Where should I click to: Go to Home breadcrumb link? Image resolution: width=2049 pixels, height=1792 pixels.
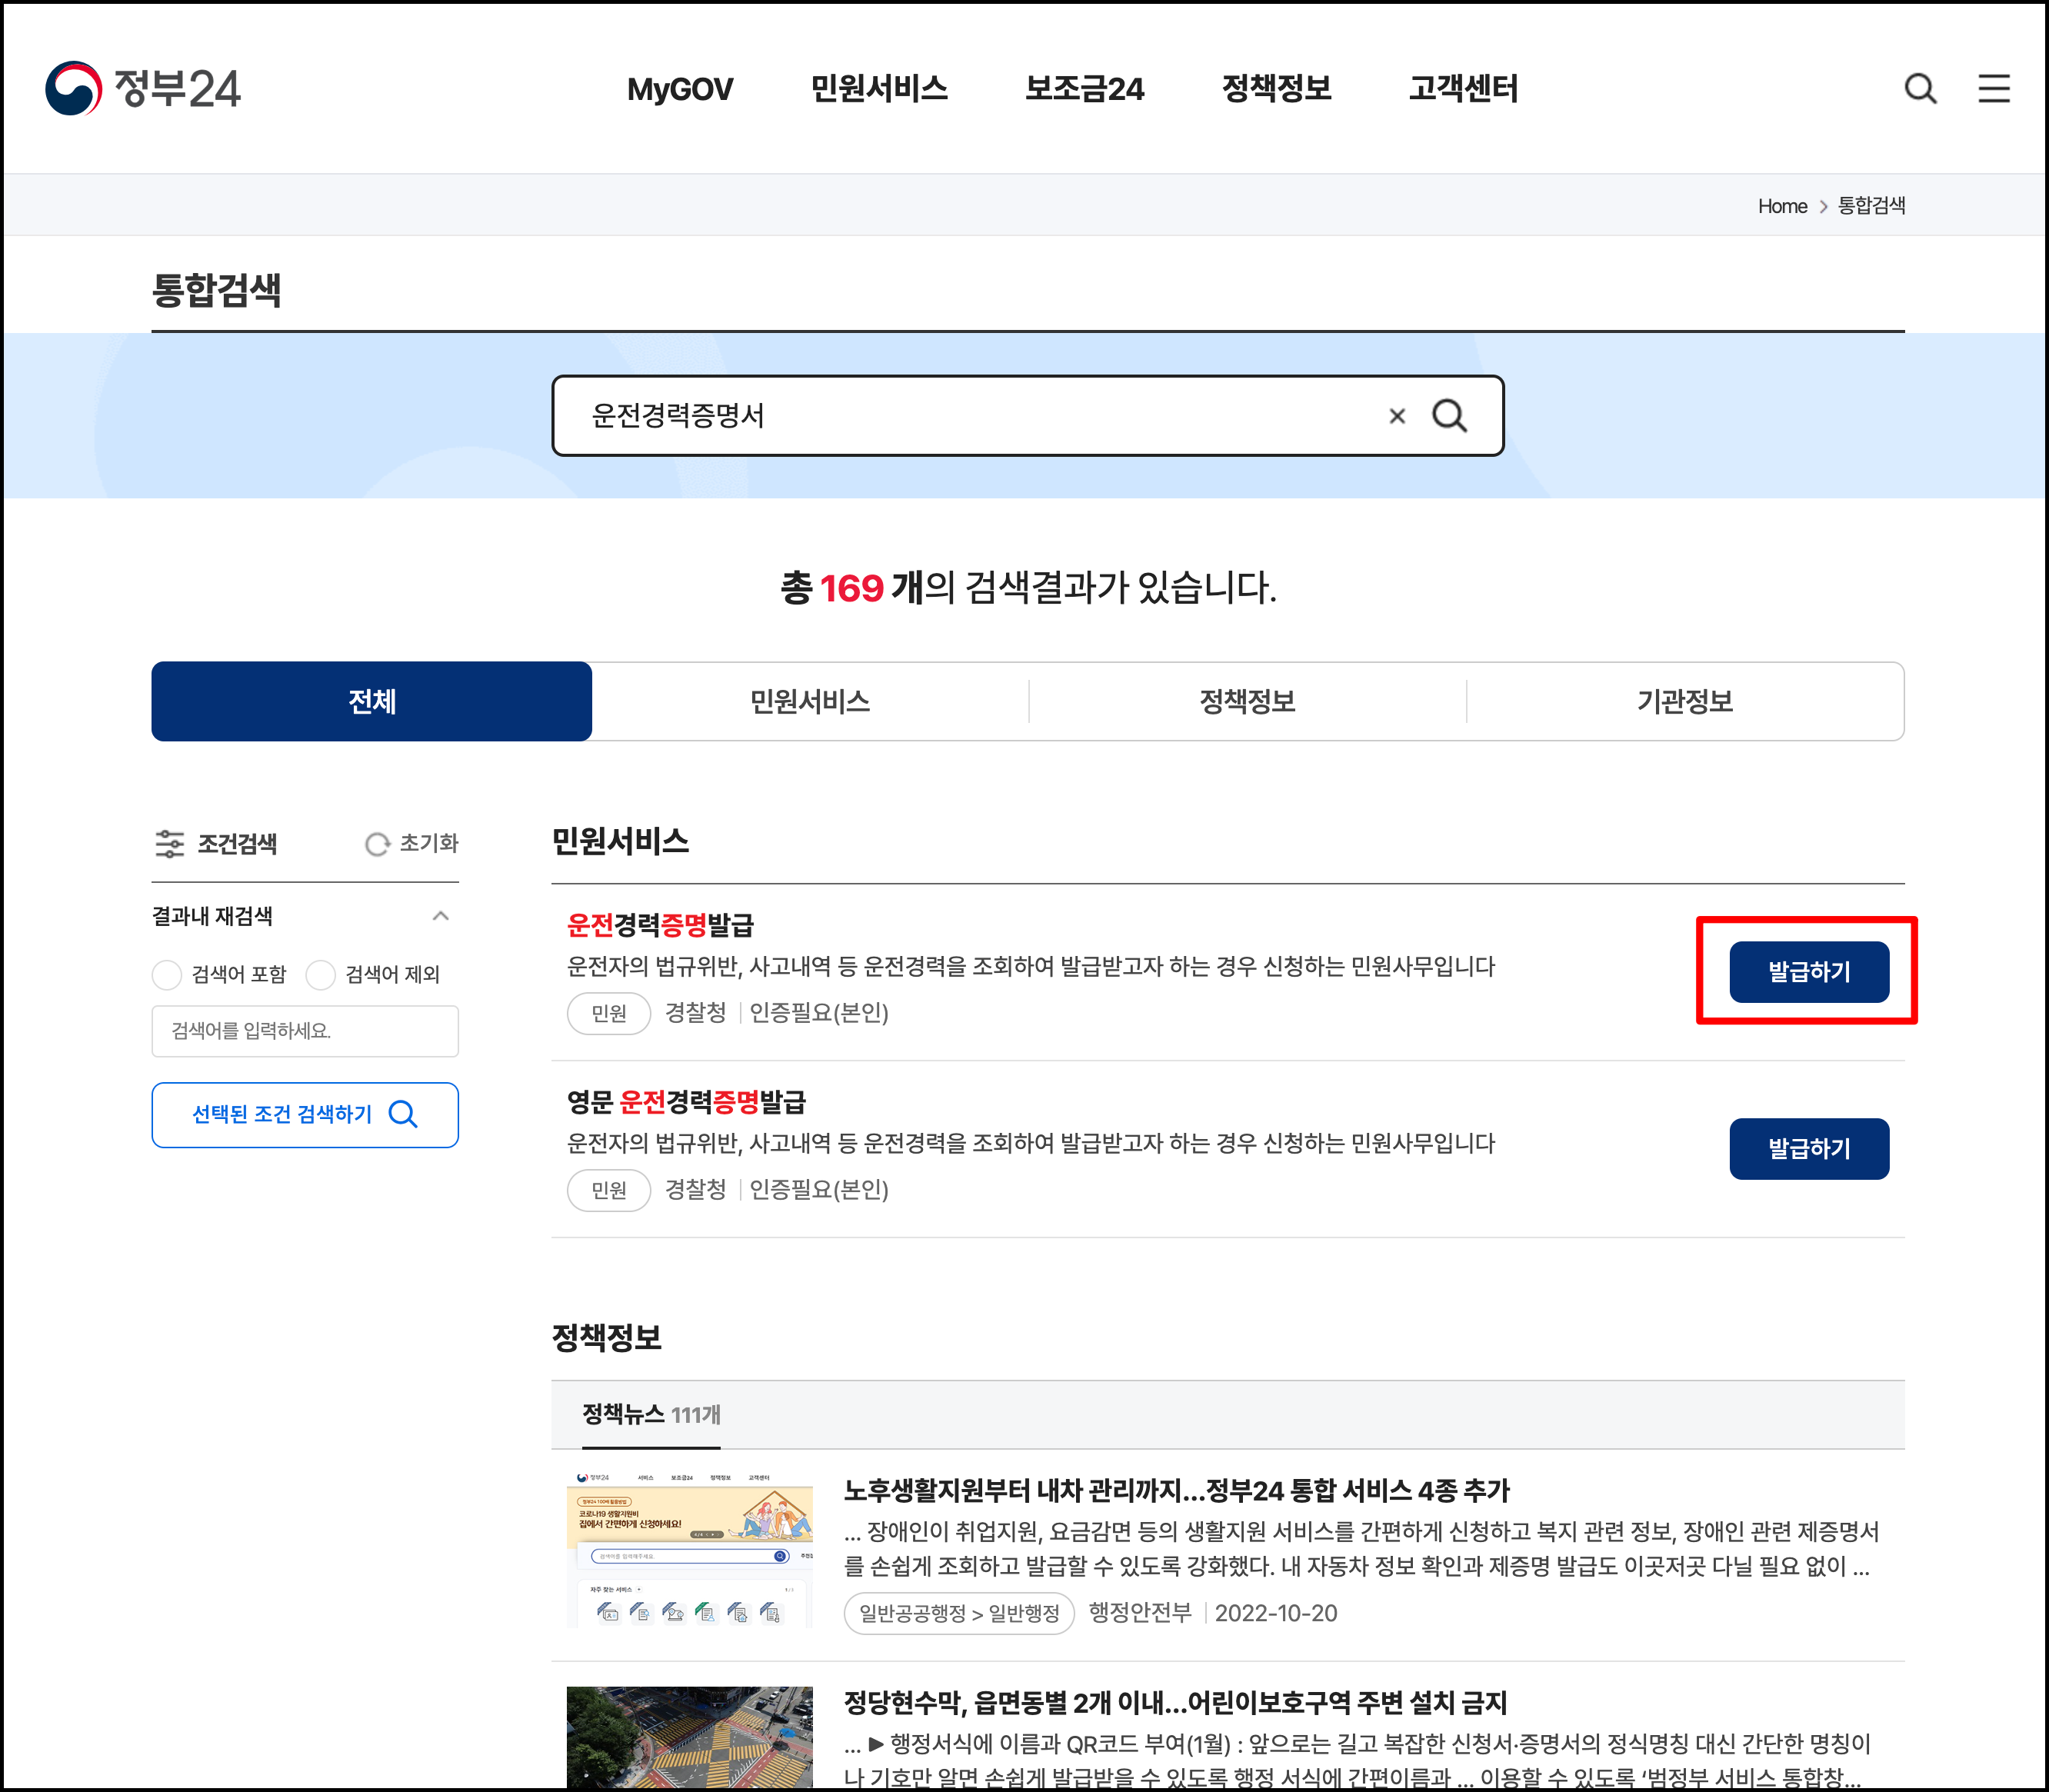1782,206
